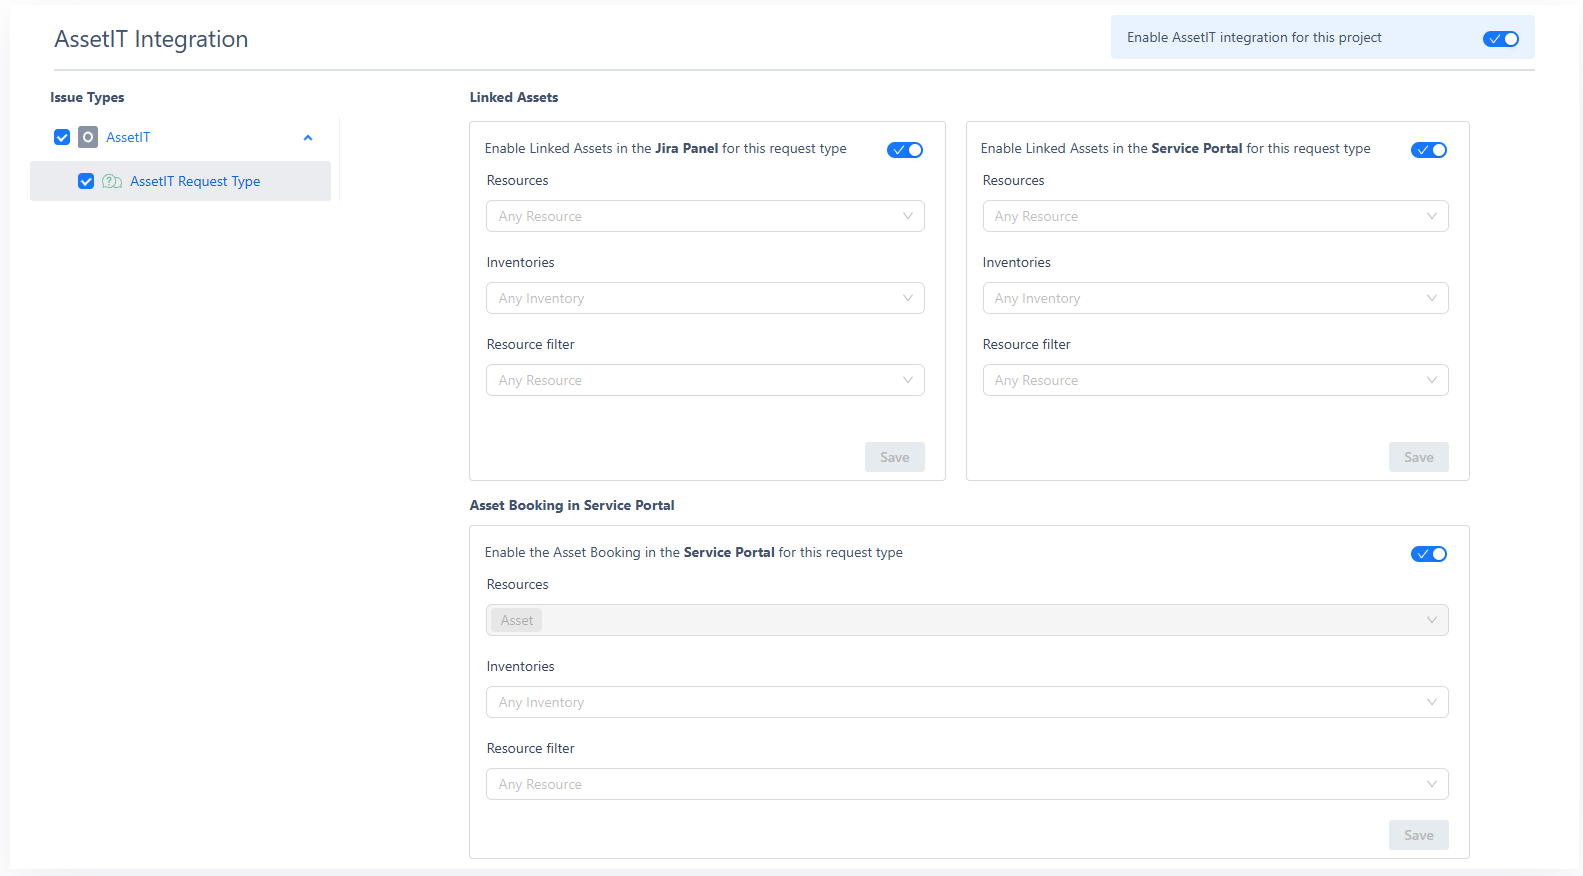This screenshot has width=1583, height=876.
Task: Collapse the AssetIT issue type tree
Action: tap(308, 138)
